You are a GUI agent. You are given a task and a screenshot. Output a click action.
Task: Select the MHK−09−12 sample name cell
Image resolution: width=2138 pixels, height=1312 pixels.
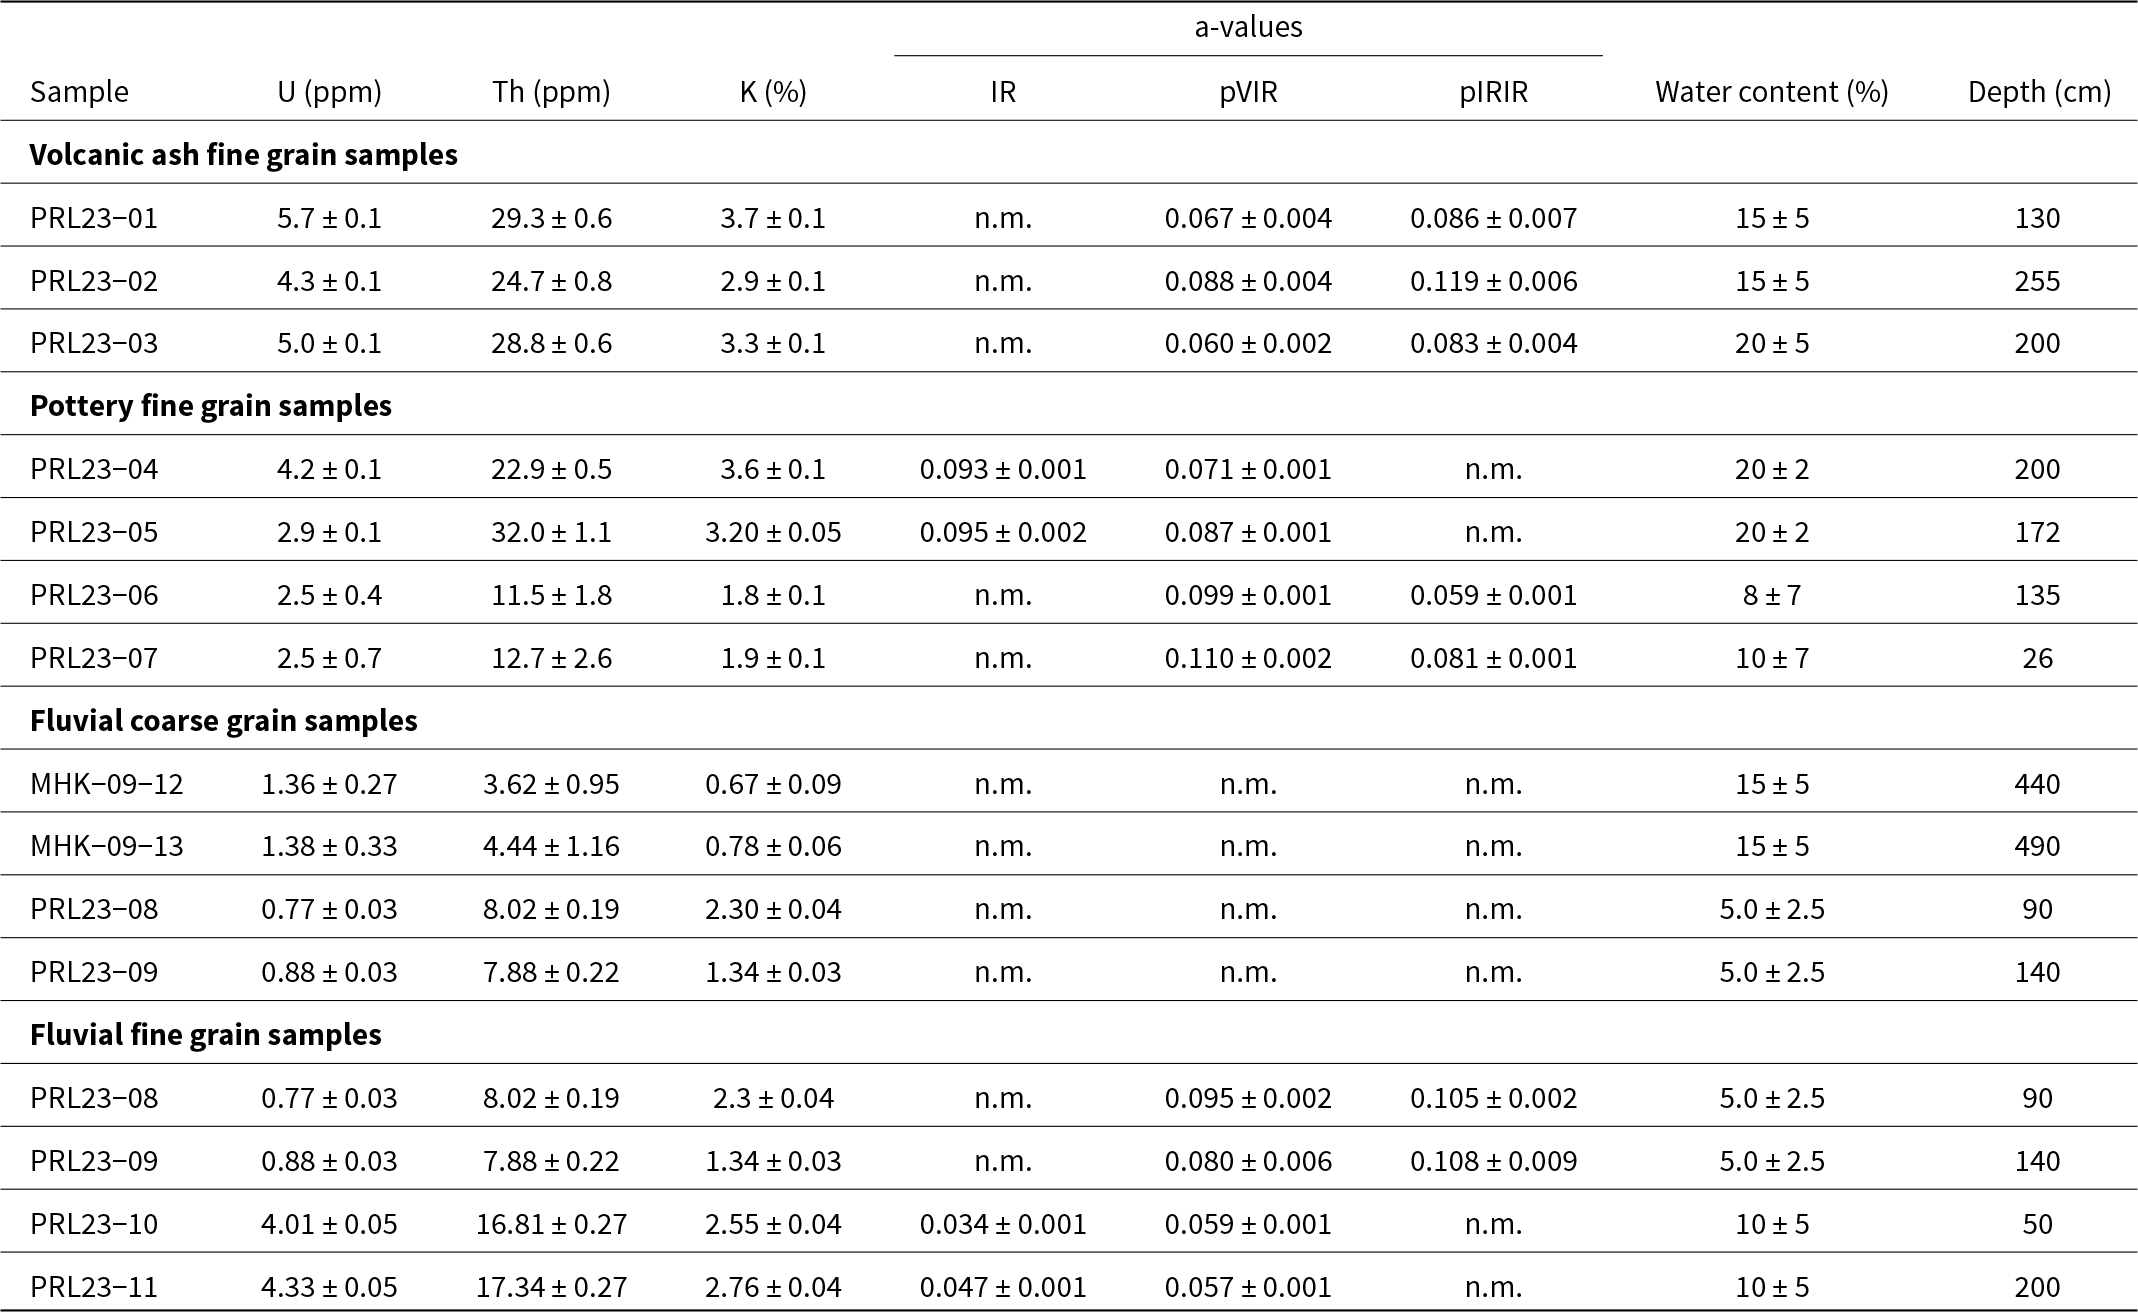(x=107, y=784)
